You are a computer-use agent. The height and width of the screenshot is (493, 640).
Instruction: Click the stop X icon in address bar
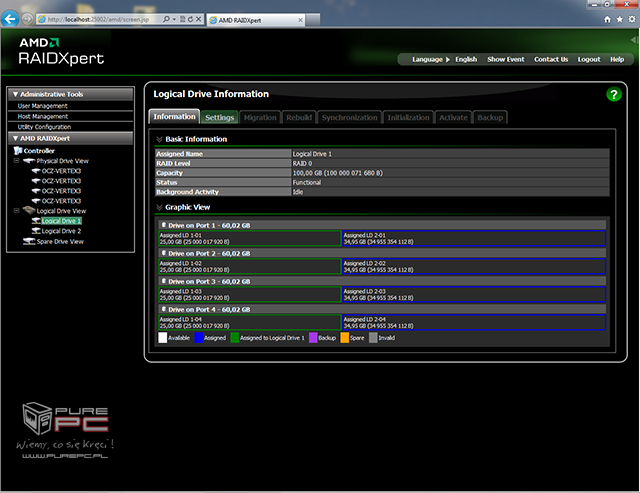point(198,19)
